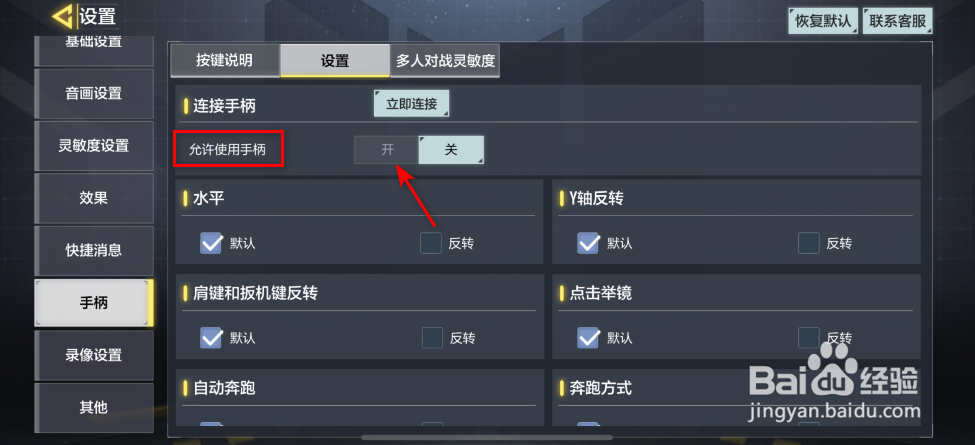Screen dimensions: 975x445
Task: Check 反转 under Y轴反转
Action: [x=809, y=243]
